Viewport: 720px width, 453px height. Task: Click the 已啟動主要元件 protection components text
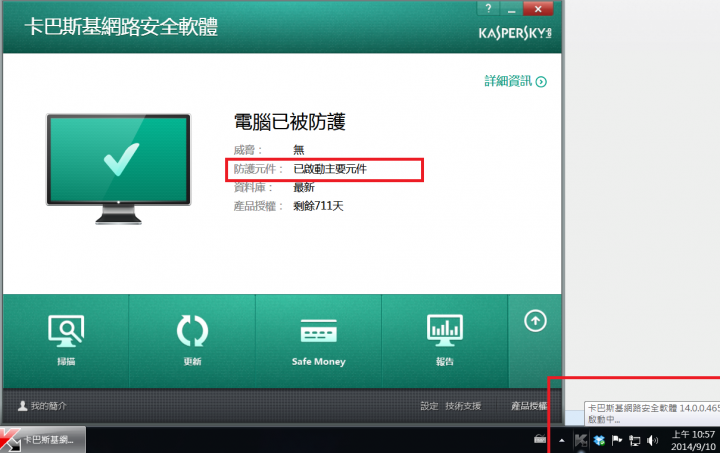330,169
